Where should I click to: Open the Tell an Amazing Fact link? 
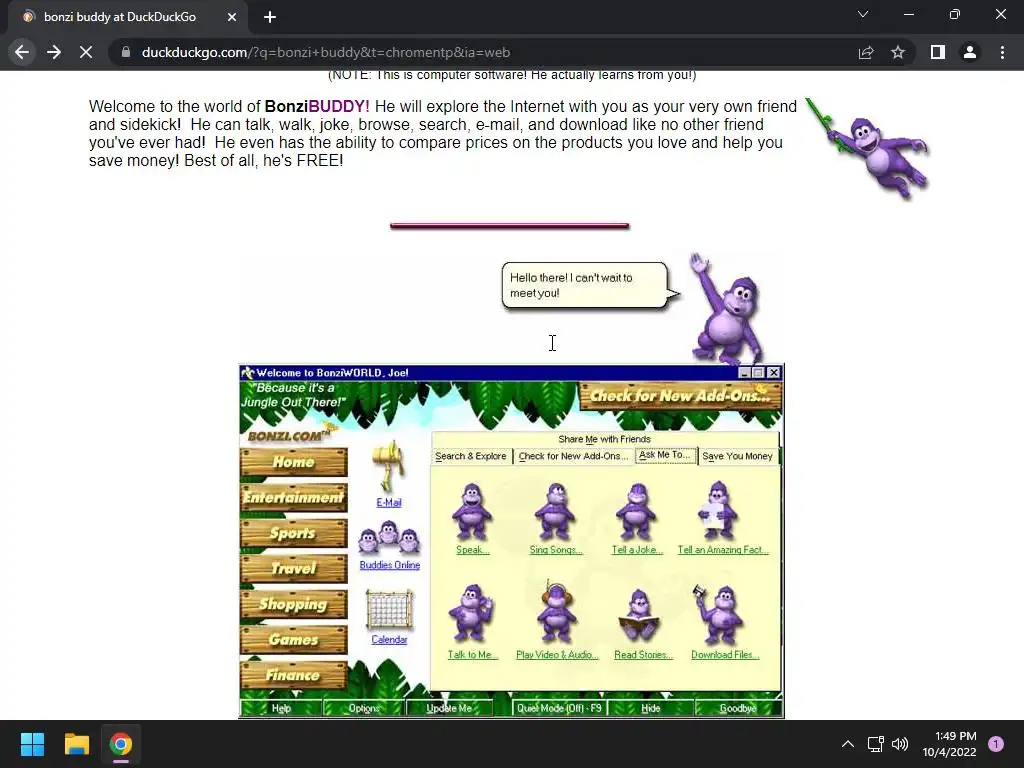(723, 550)
